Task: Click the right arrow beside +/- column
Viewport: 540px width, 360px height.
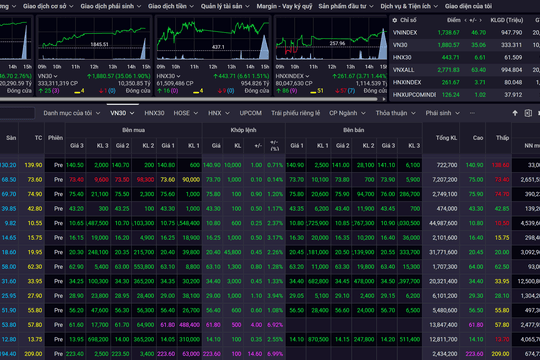Action: coord(480,20)
